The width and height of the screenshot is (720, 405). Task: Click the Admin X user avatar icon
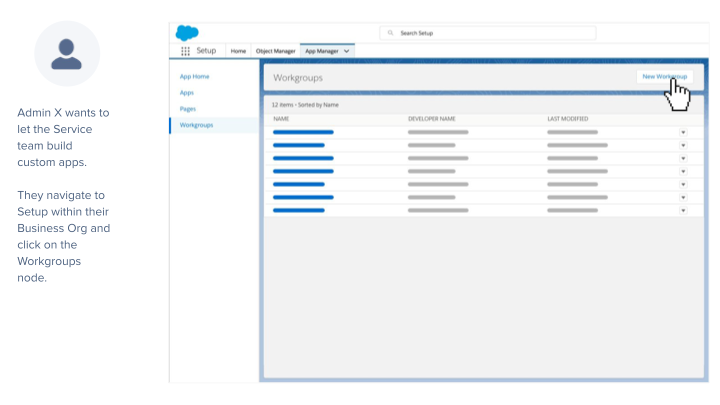[x=67, y=54]
